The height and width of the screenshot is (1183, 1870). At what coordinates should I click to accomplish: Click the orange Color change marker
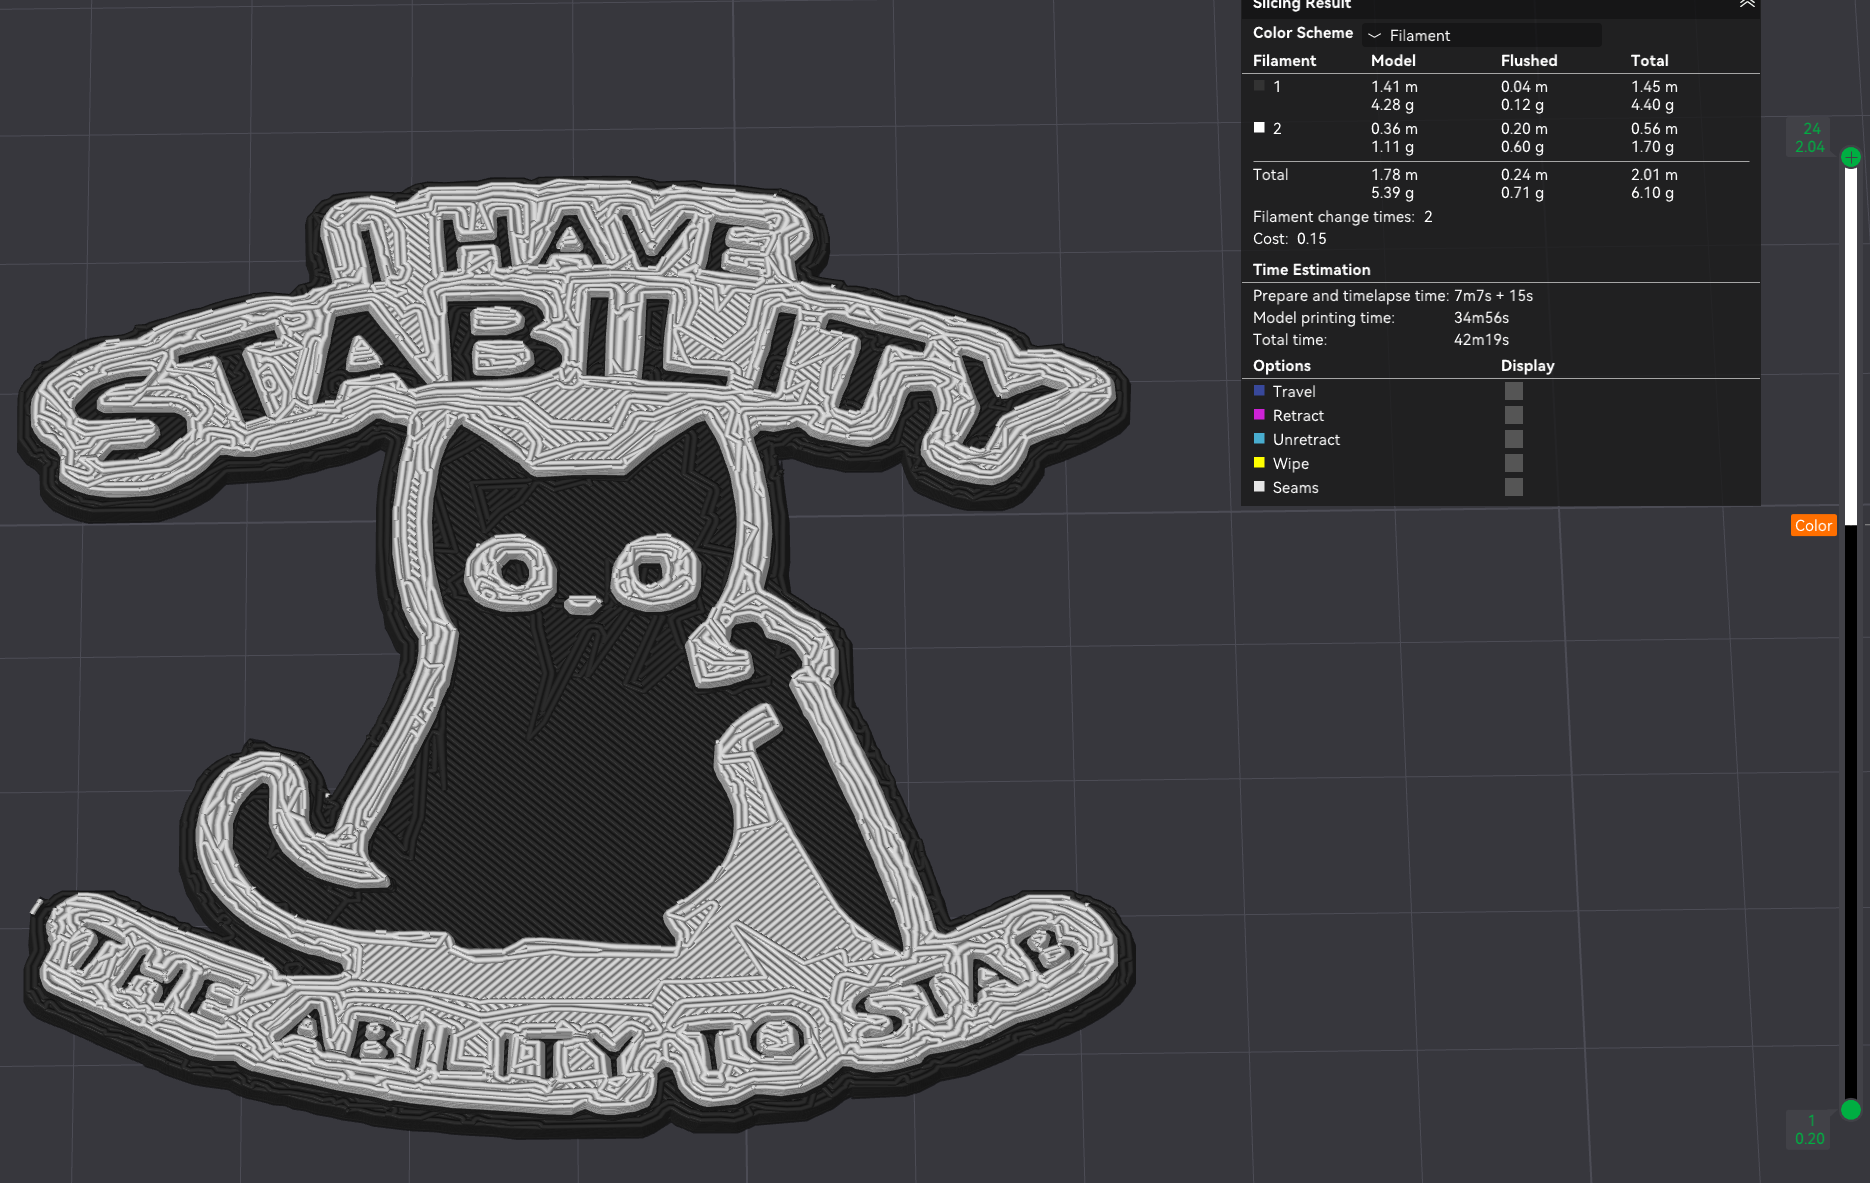click(x=1812, y=526)
